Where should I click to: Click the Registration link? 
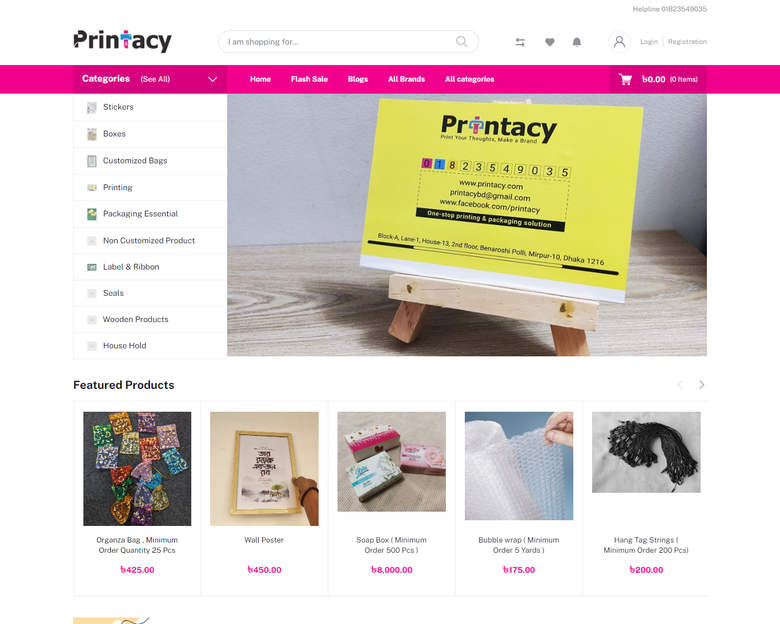pos(687,42)
